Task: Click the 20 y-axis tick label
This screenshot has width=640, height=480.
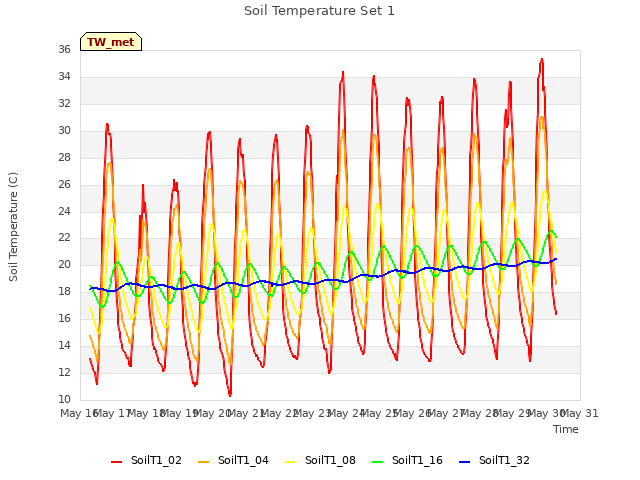Action: [x=64, y=264]
